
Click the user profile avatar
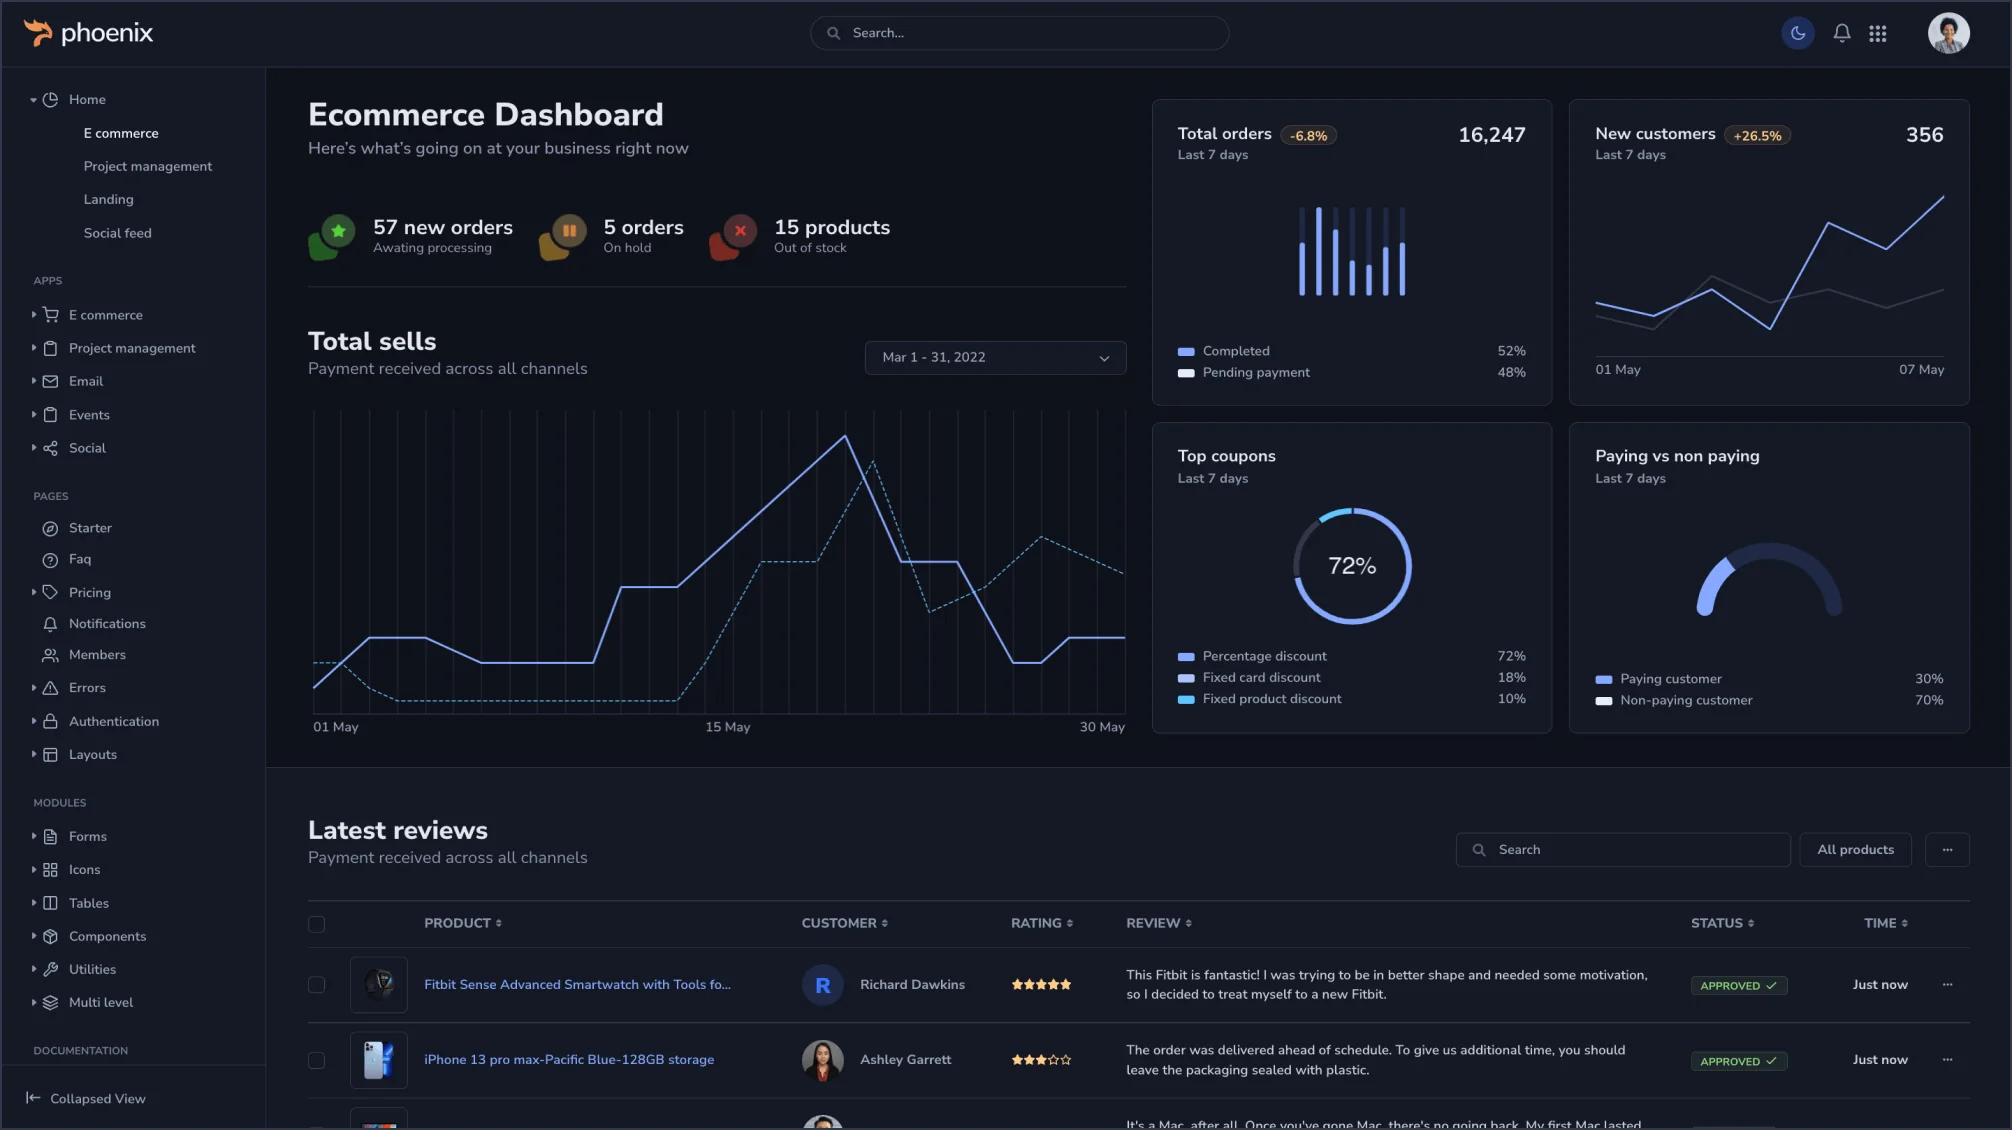(1948, 33)
